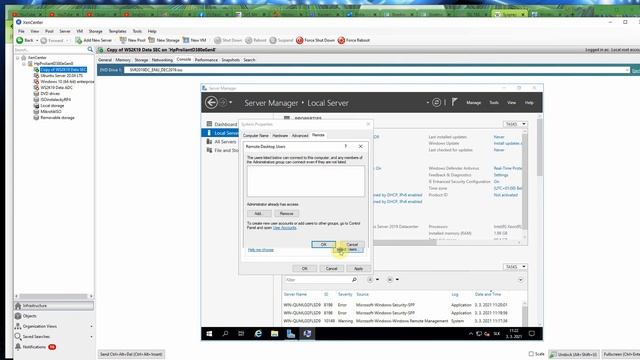Click the XenCenter tree search field
Image resolution: width=640 pixels, height=360 pixels.
coord(50,49)
